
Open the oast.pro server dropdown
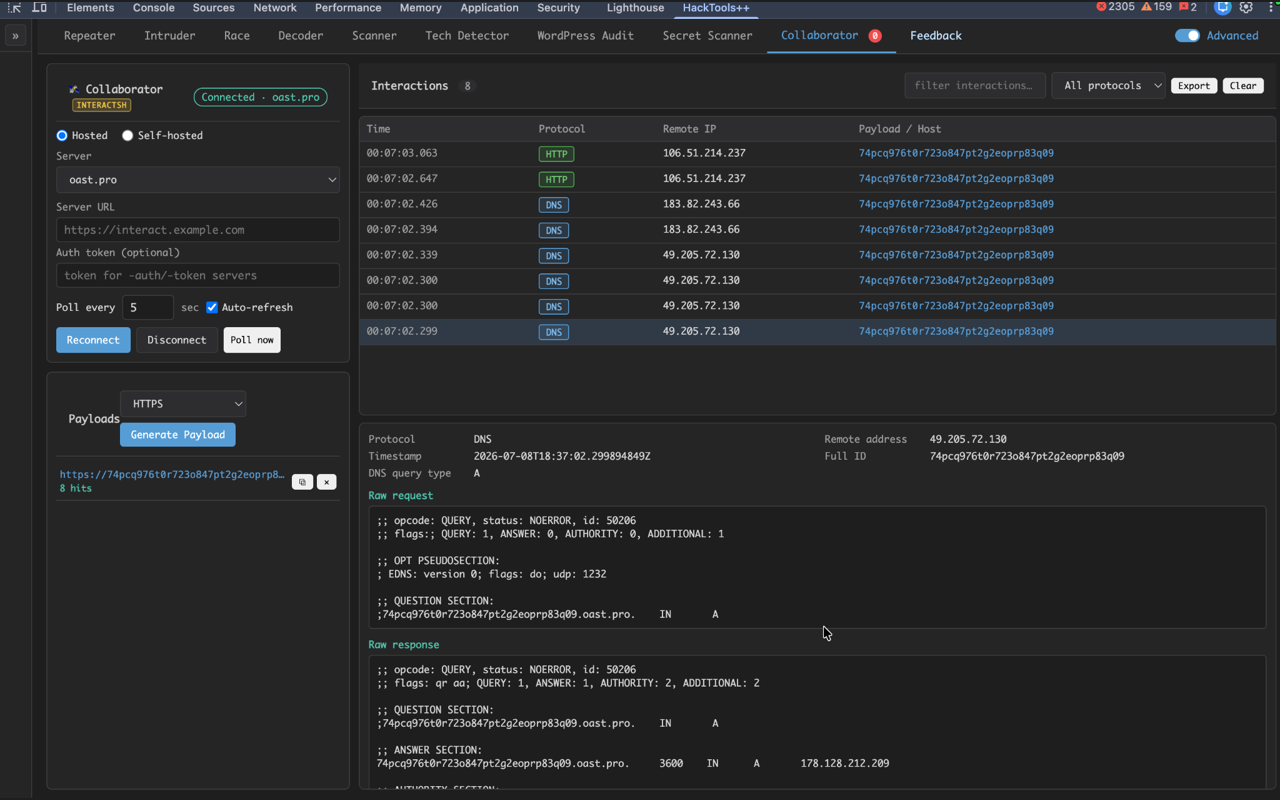pos(198,180)
